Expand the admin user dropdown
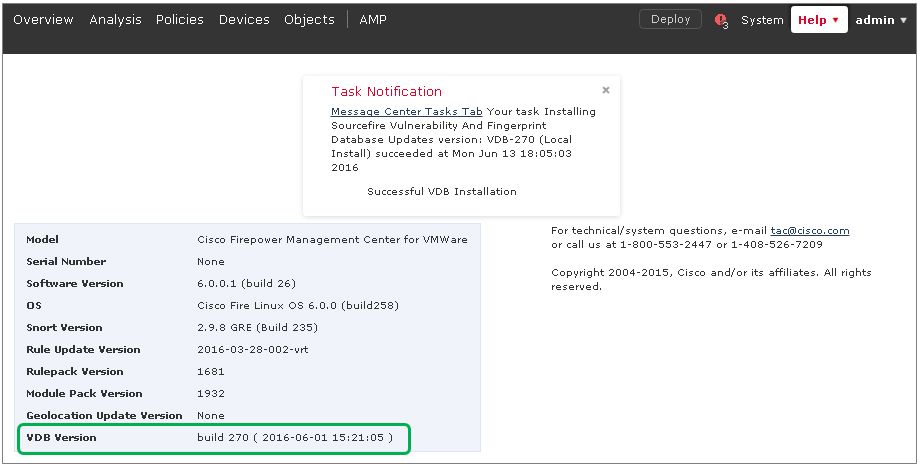Image resolution: width=921 pixels, height=467 pixels. (x=881, y=20)
